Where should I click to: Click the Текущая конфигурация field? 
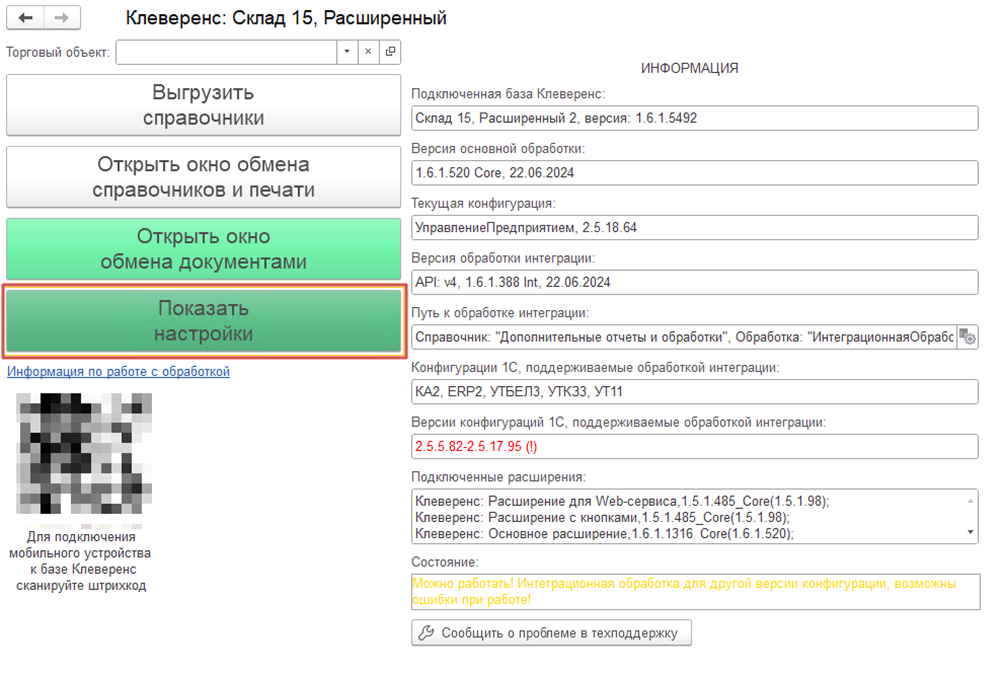[x=695, y=228]
